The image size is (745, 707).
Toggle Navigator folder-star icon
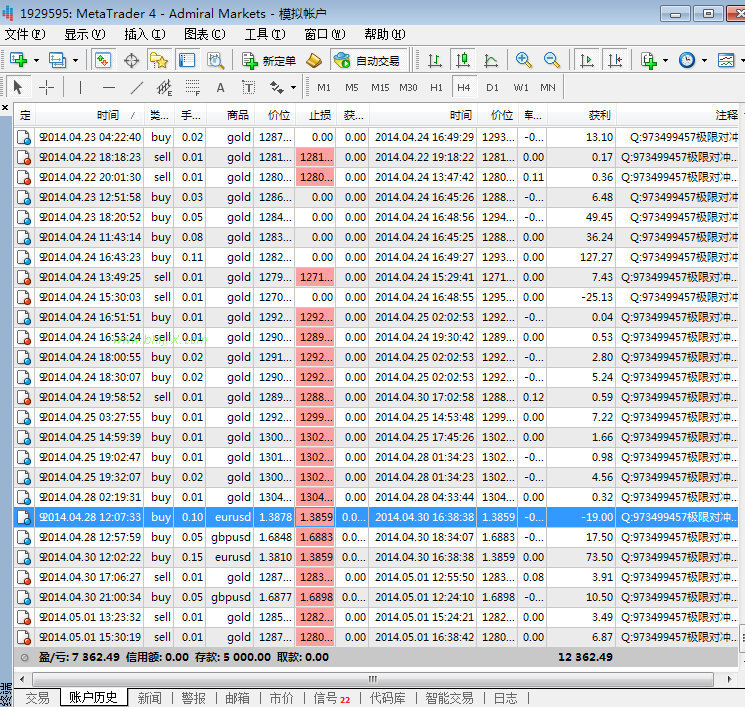coord(159,60)
